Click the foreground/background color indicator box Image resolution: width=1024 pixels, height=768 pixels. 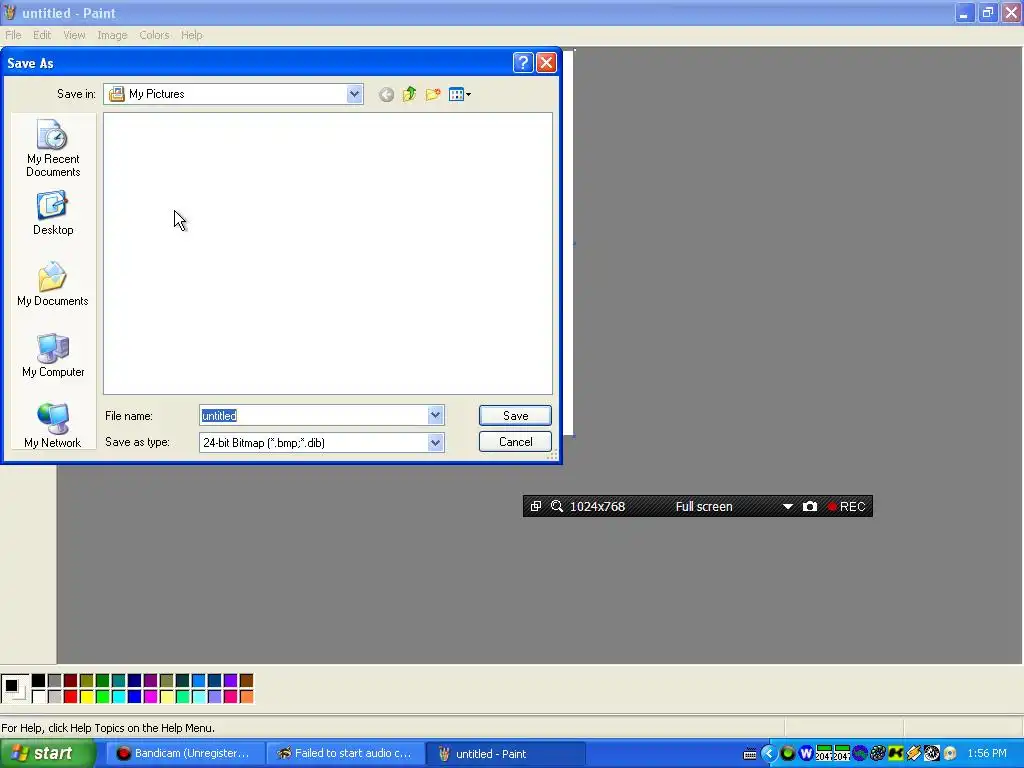point(14,688)
